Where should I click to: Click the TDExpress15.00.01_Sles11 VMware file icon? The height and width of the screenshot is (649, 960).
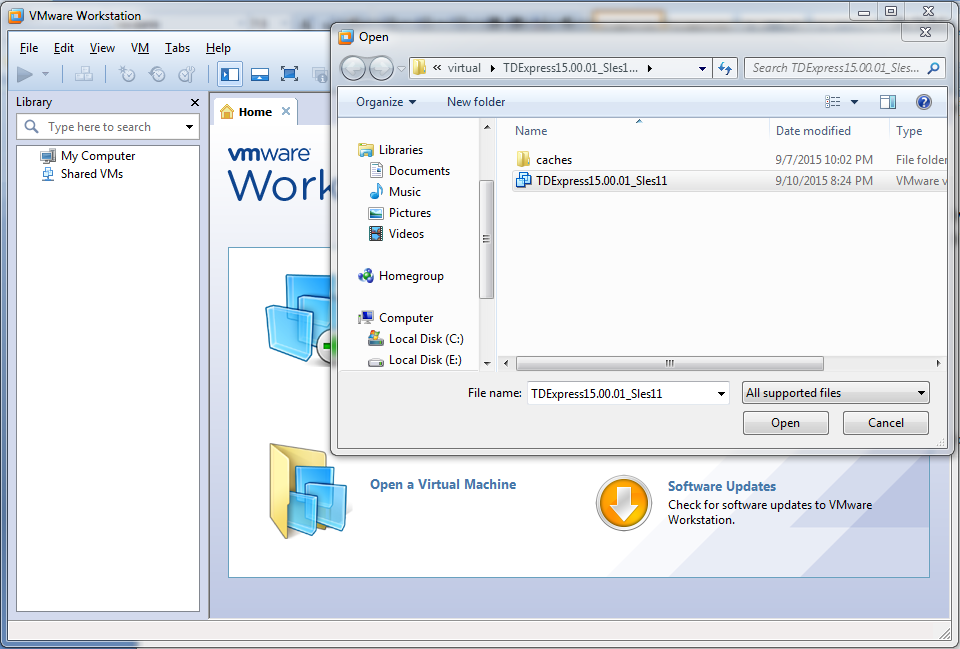tap(523, 180)
